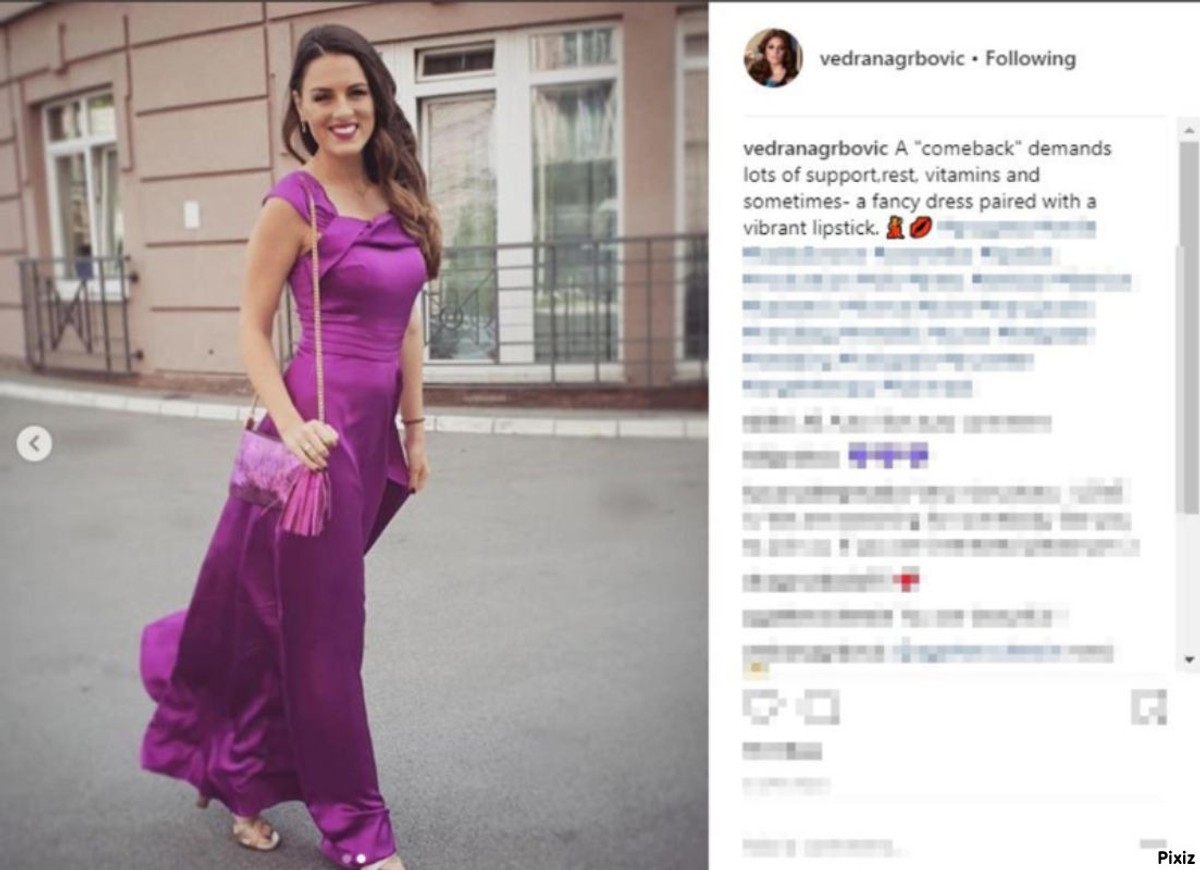1200x870 pixels.
Task: Focus the add a comment field
Action: tap(930, 847)
